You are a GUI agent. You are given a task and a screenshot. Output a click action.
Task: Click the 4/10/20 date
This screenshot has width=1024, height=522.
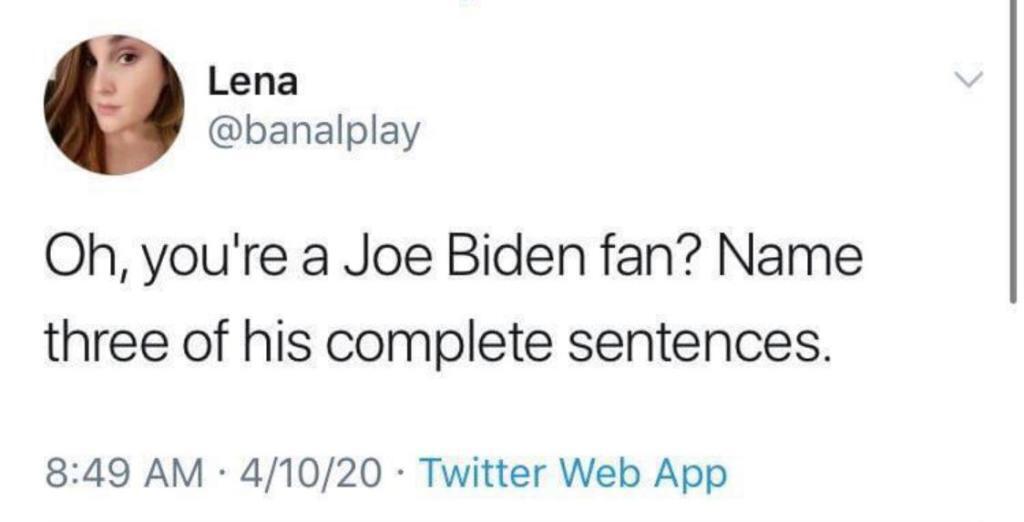[311, 474]
